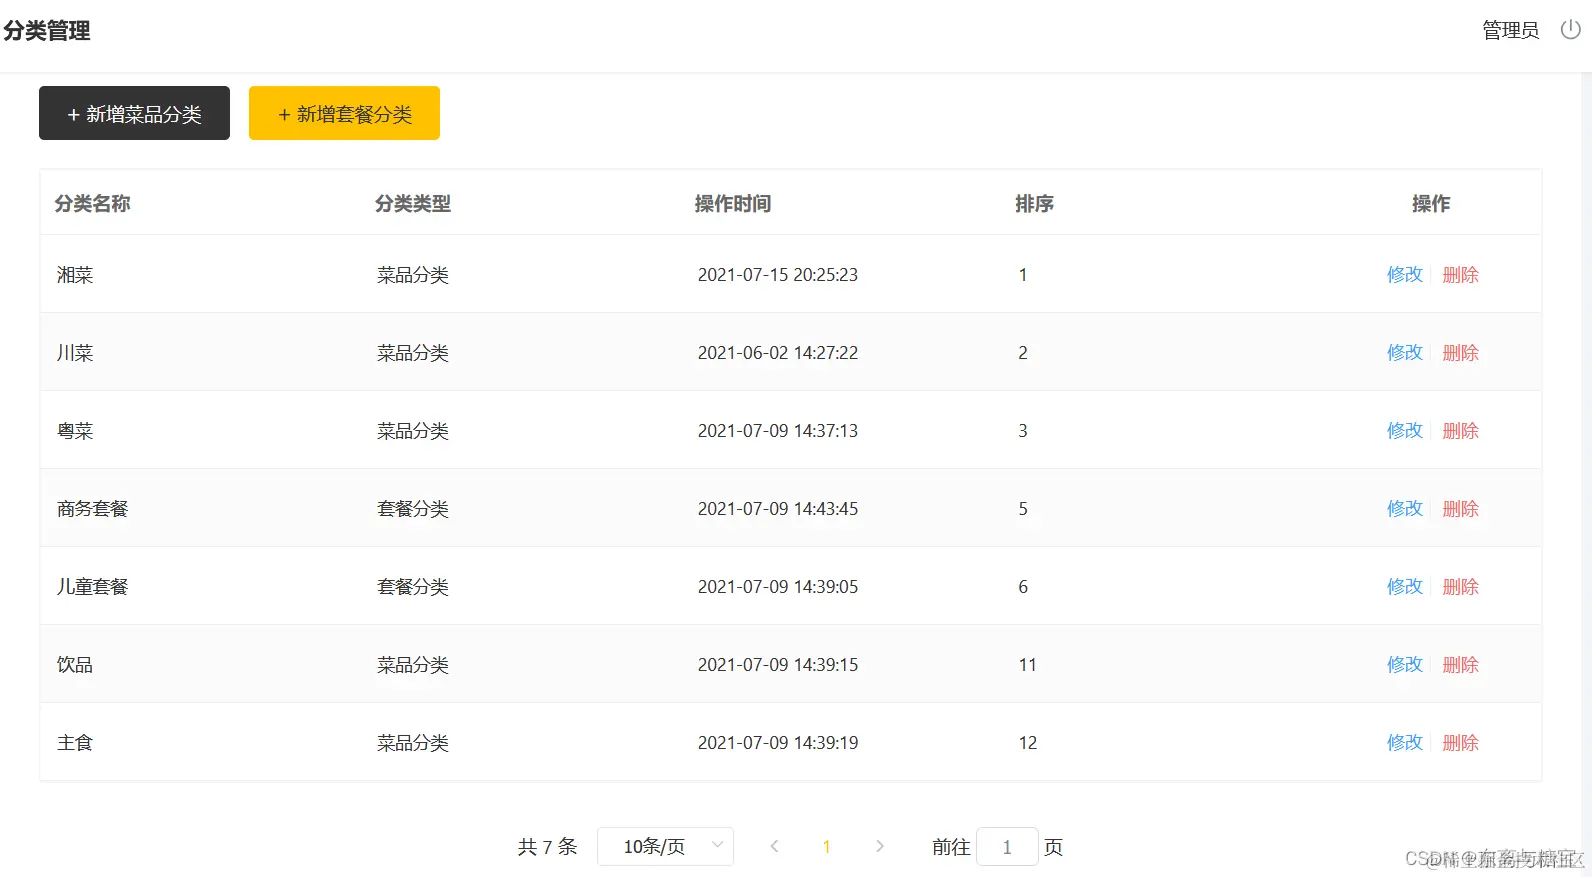Image resolution: width=1592 pixels, height=877 pixels.
Task: Click the 排序 column header
Action: 1034,203
